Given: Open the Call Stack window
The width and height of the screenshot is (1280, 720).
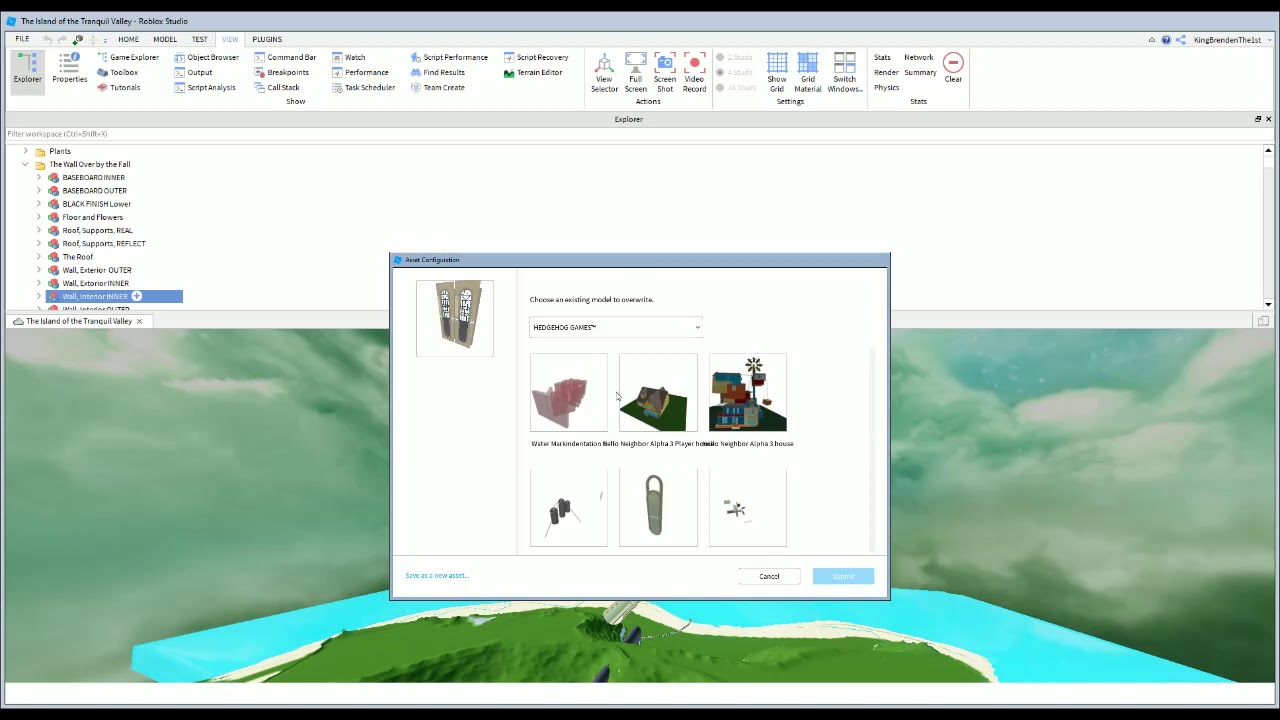Looking at the screenshot, I should 277,87.
